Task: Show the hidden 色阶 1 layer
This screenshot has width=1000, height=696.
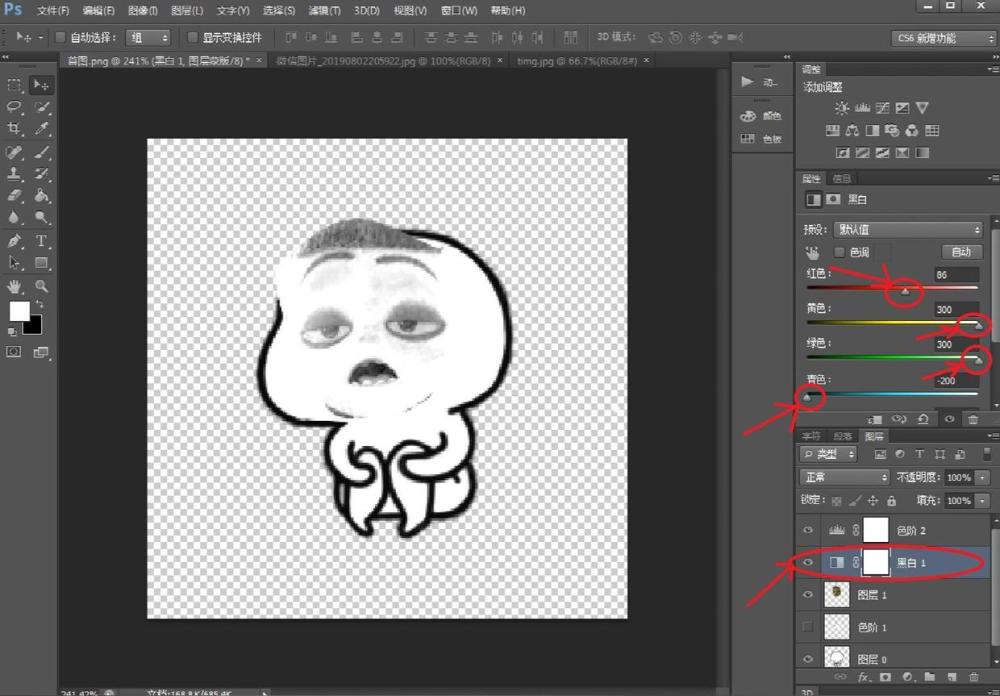Action: coord(808,627)
